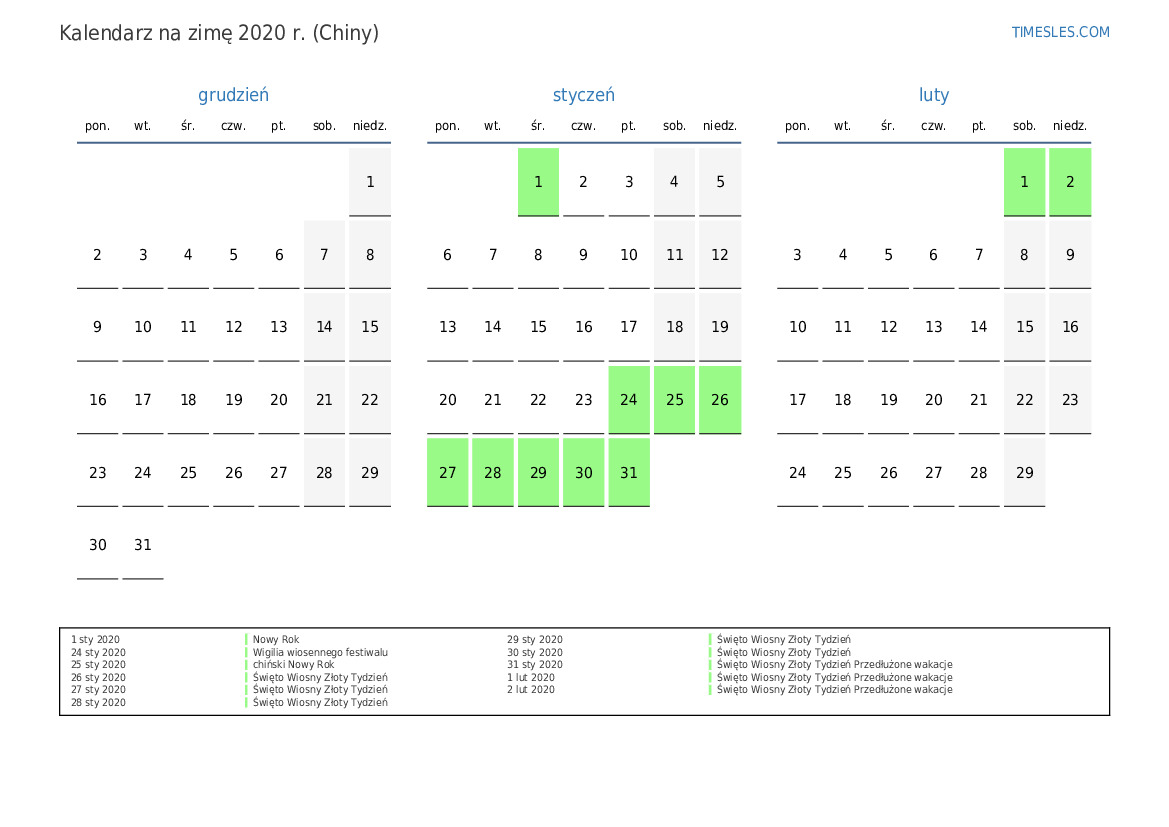1169x827 pixels.
Task: Click legend date '26 sty 2020'
Action: tap(98, 678)
